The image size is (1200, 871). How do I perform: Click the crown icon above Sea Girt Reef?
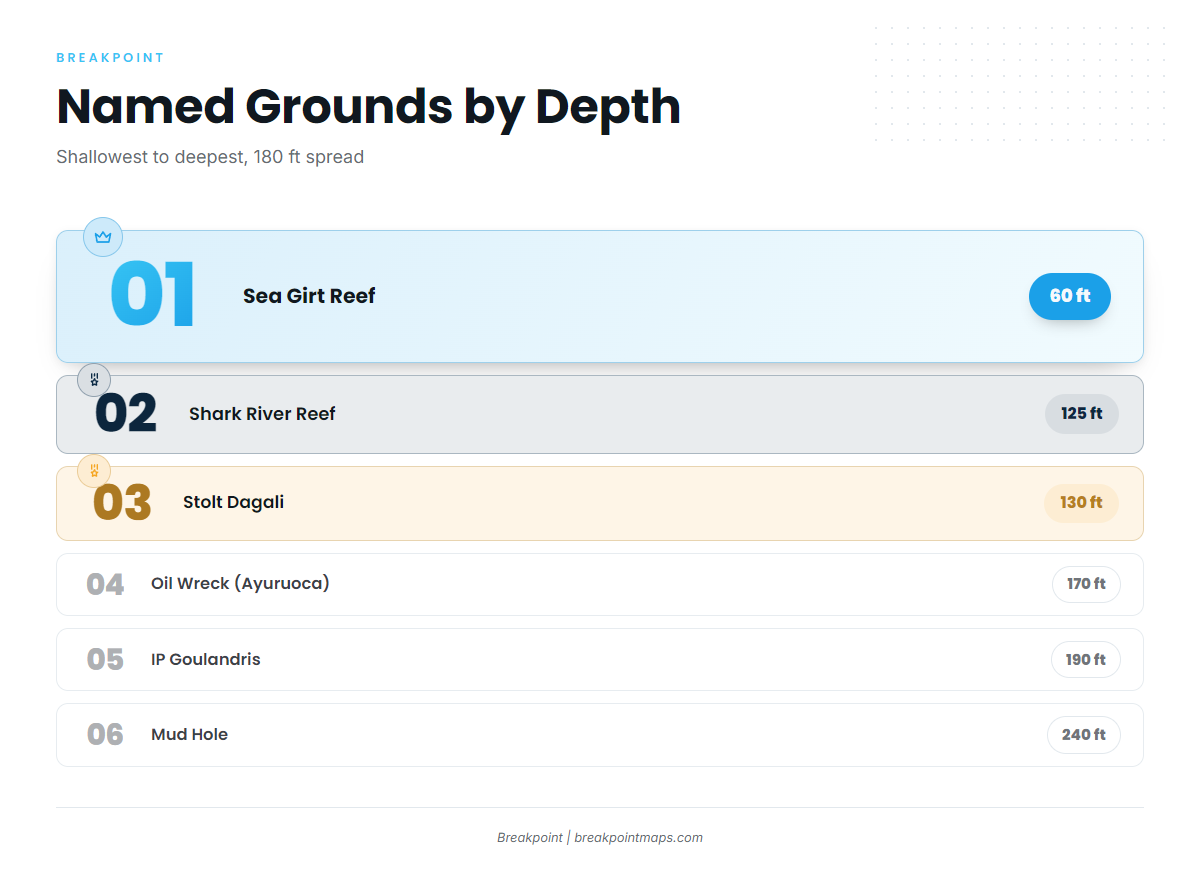pos(102,237)
